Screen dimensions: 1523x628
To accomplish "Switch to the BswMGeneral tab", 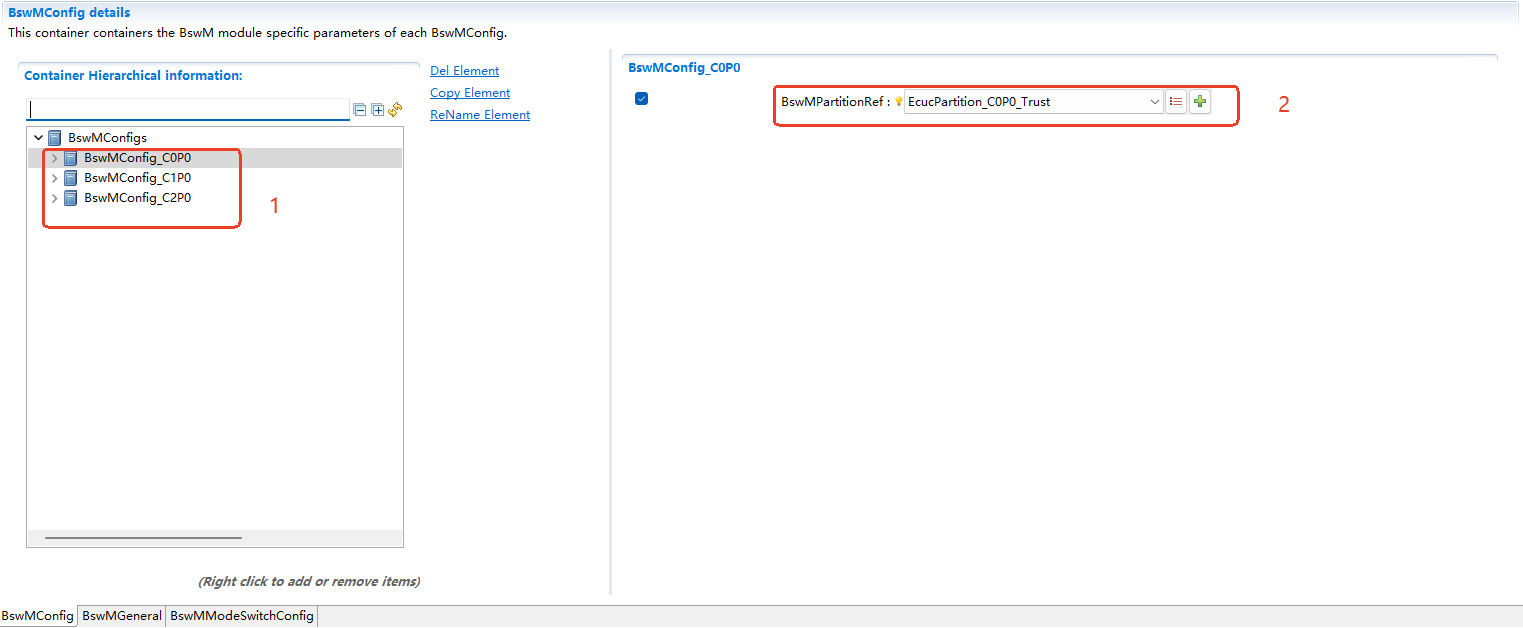I will [120, 615].
